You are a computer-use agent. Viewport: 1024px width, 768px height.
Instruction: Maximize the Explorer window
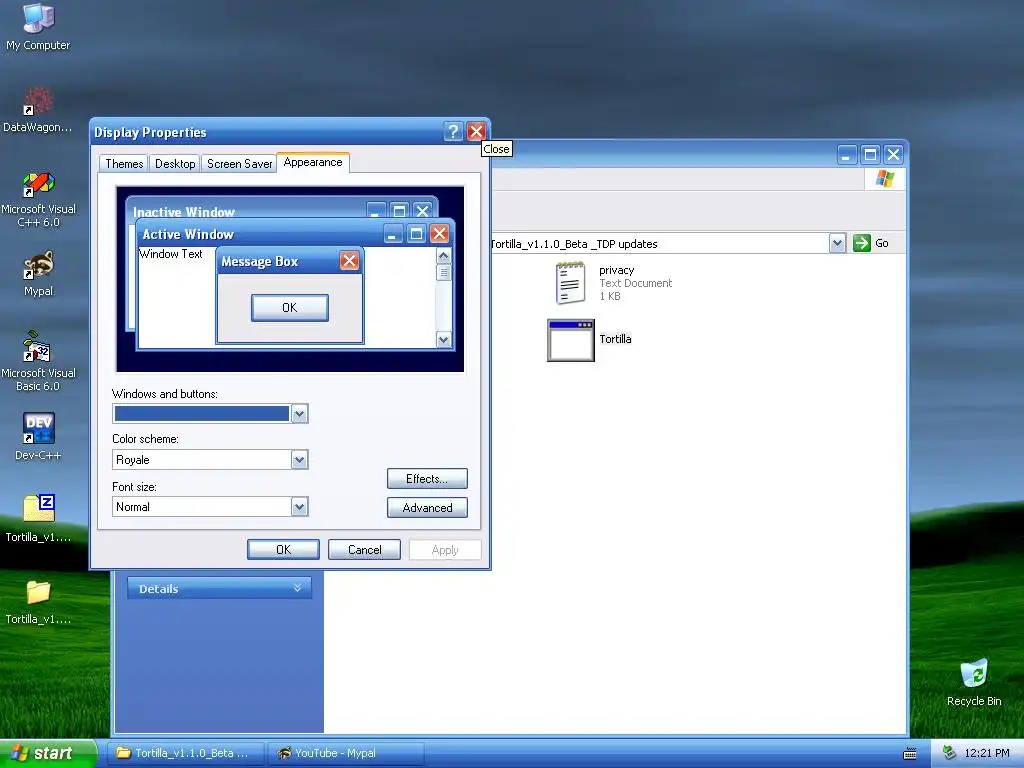[870, 155]
